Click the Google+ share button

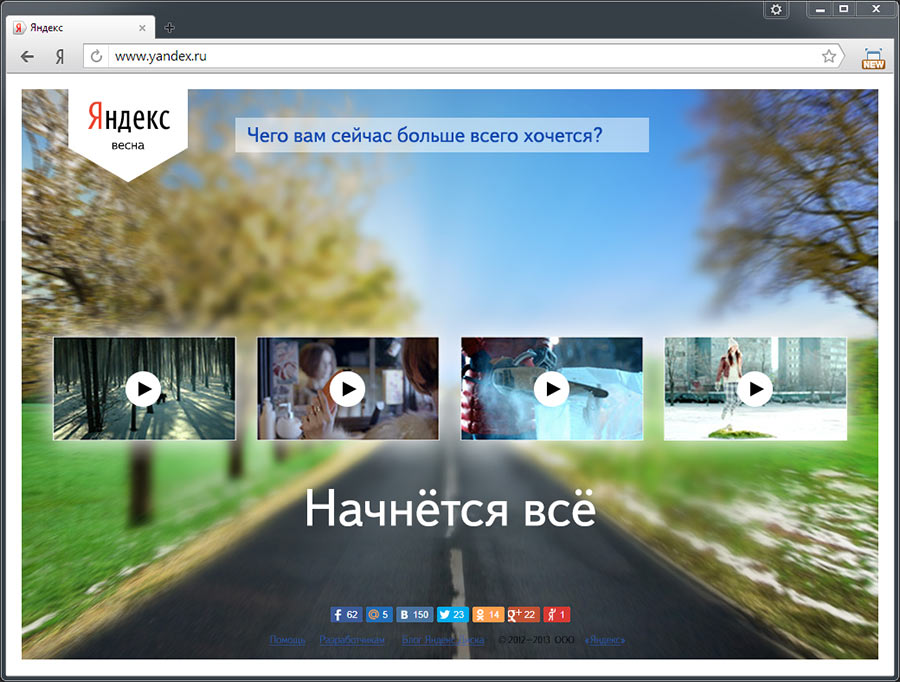[522, 615]
